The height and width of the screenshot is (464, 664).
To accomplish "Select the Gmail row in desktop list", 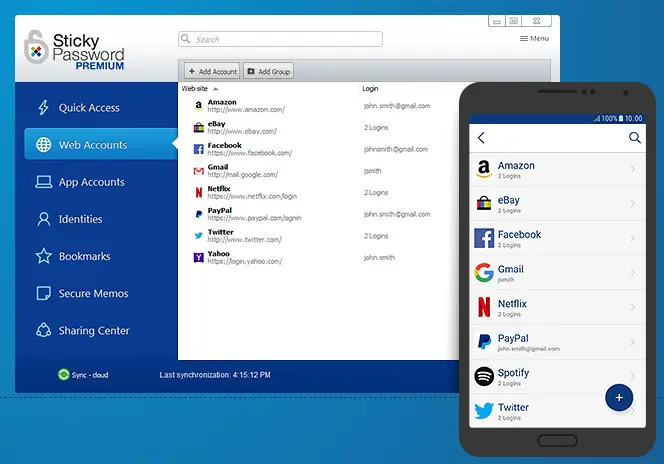I will pyautogui.click(x=318, y=171).
